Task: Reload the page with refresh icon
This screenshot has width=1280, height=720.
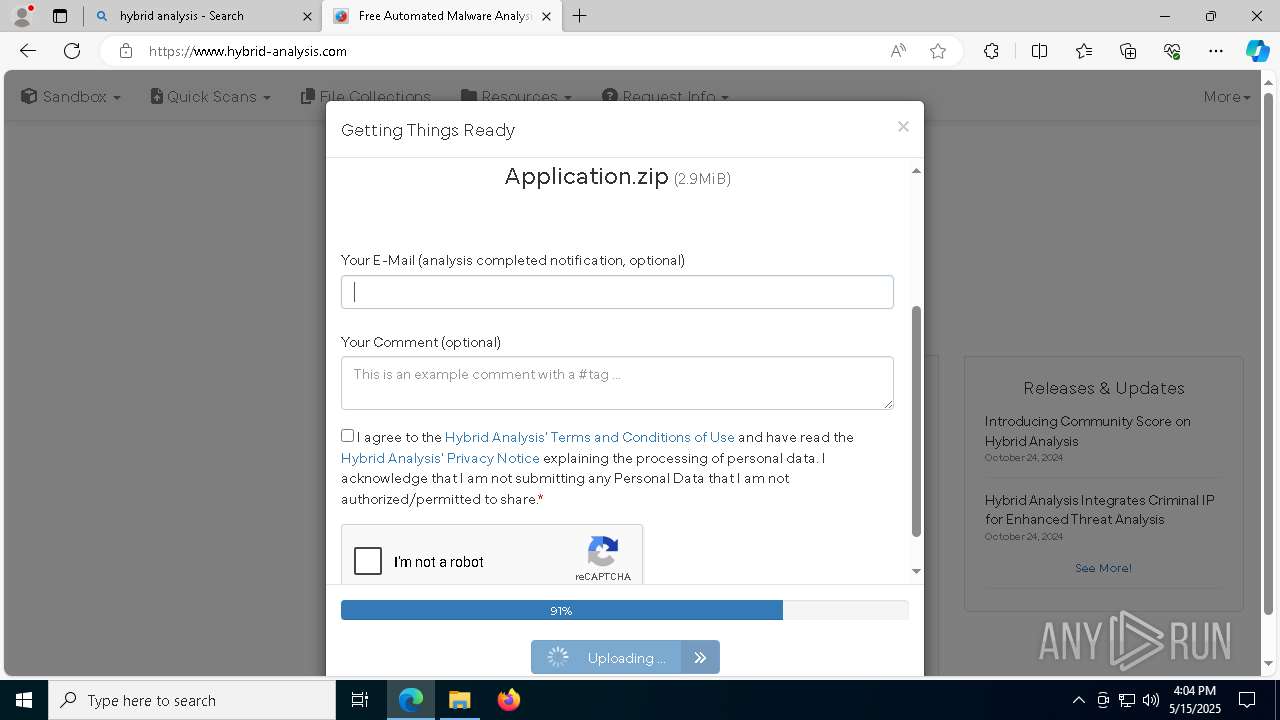Action: point(72,51)
